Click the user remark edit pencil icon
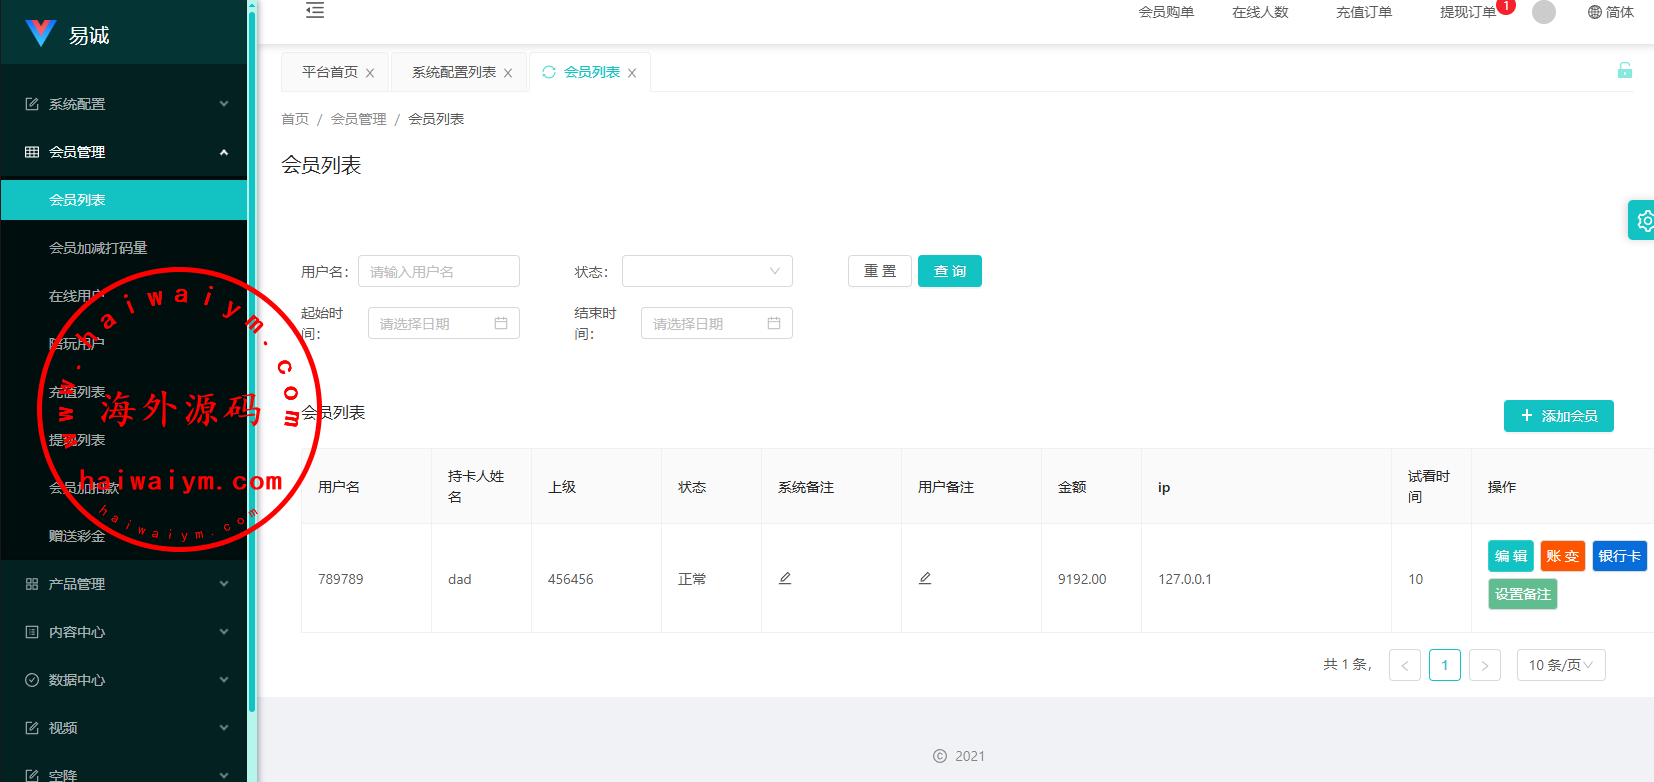1654x782 pixels. pos(925,578)
